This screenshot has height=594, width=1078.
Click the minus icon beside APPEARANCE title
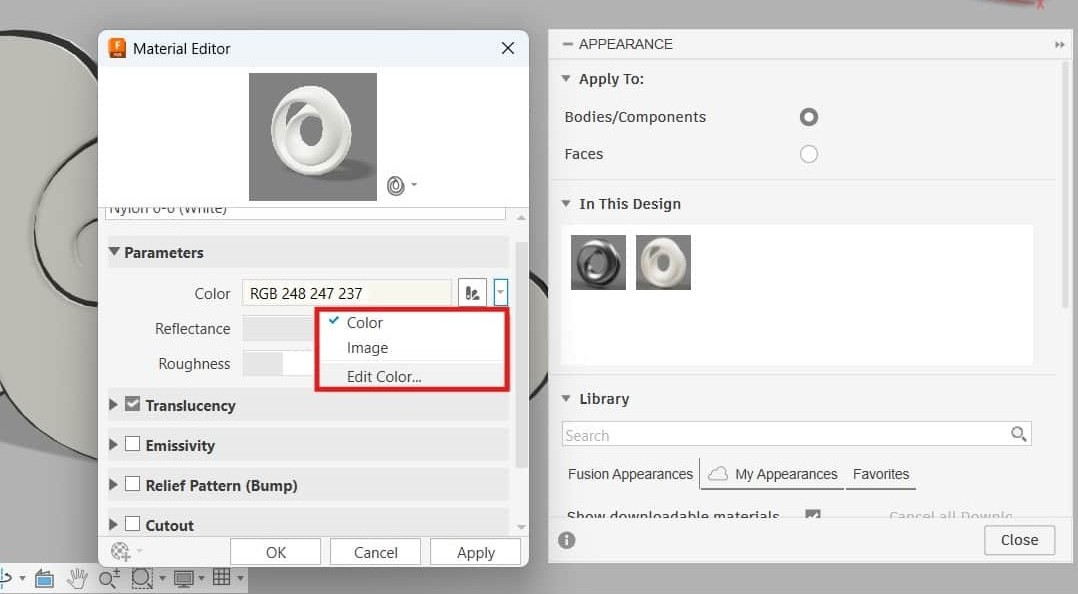tap(567, 44)
